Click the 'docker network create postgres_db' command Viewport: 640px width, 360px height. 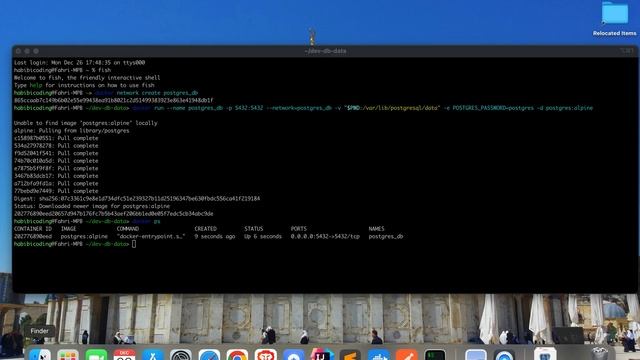[146, 93]
